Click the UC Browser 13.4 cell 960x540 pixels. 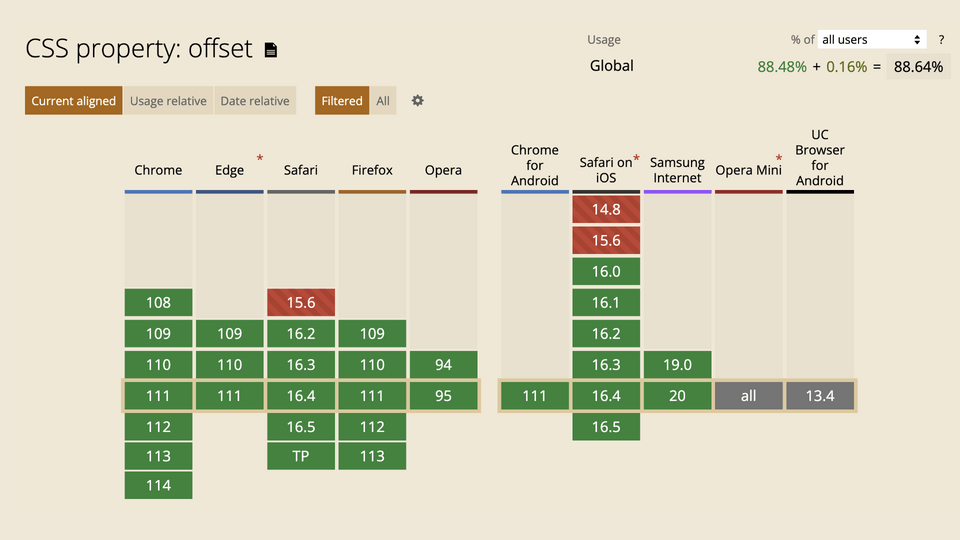(820, 396)
